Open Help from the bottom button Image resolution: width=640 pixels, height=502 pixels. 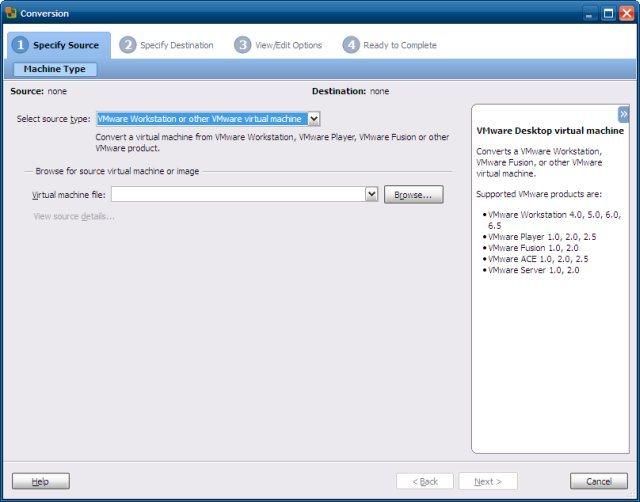click(x=41, y=481)
